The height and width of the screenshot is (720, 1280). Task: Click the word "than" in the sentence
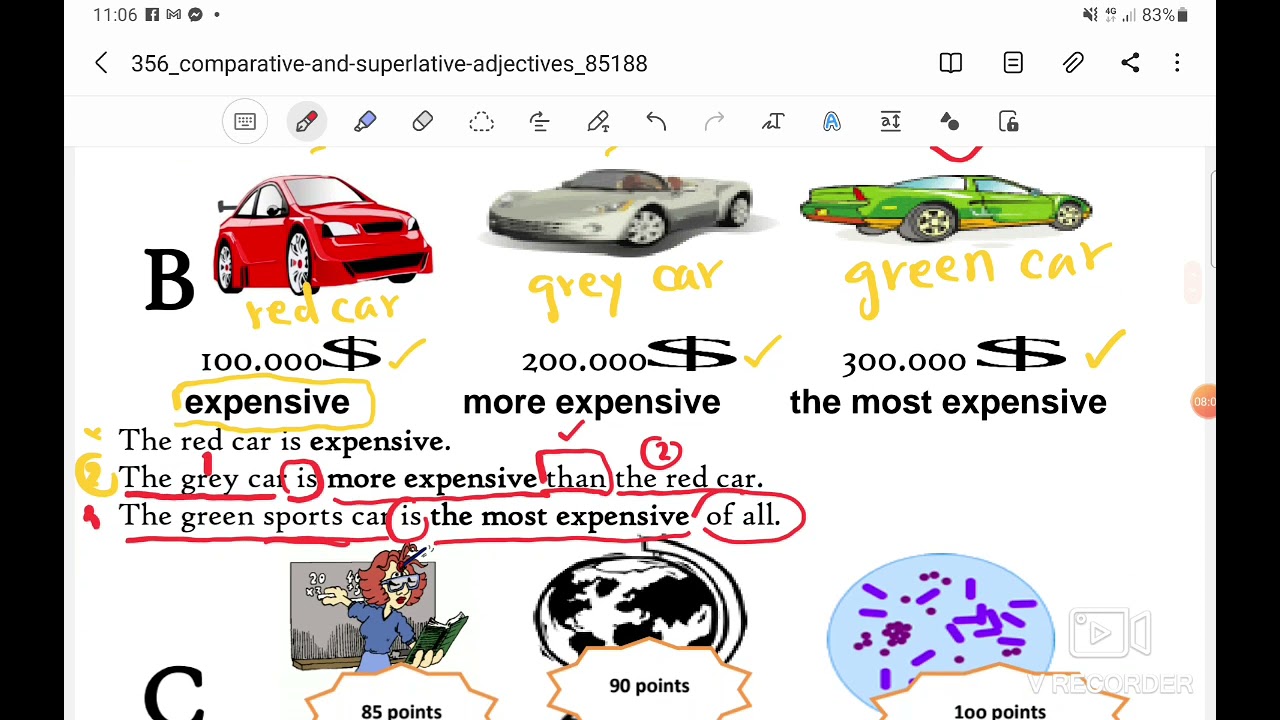pos(576,479)
